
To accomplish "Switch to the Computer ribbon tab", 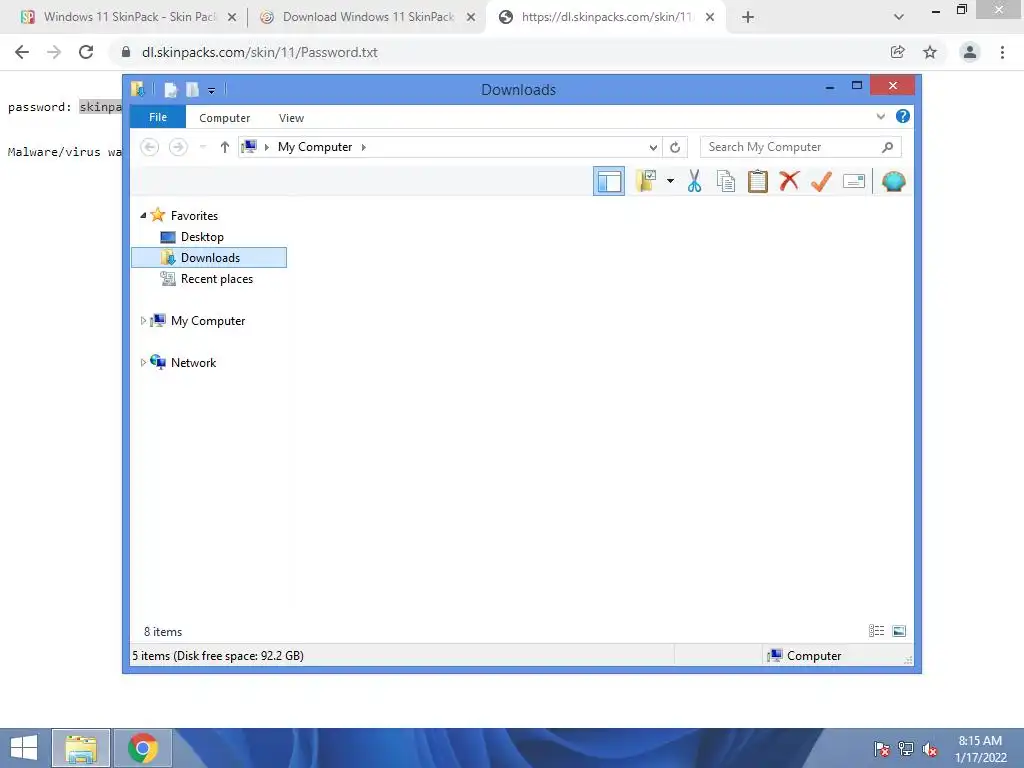I will tap(225, 118).
